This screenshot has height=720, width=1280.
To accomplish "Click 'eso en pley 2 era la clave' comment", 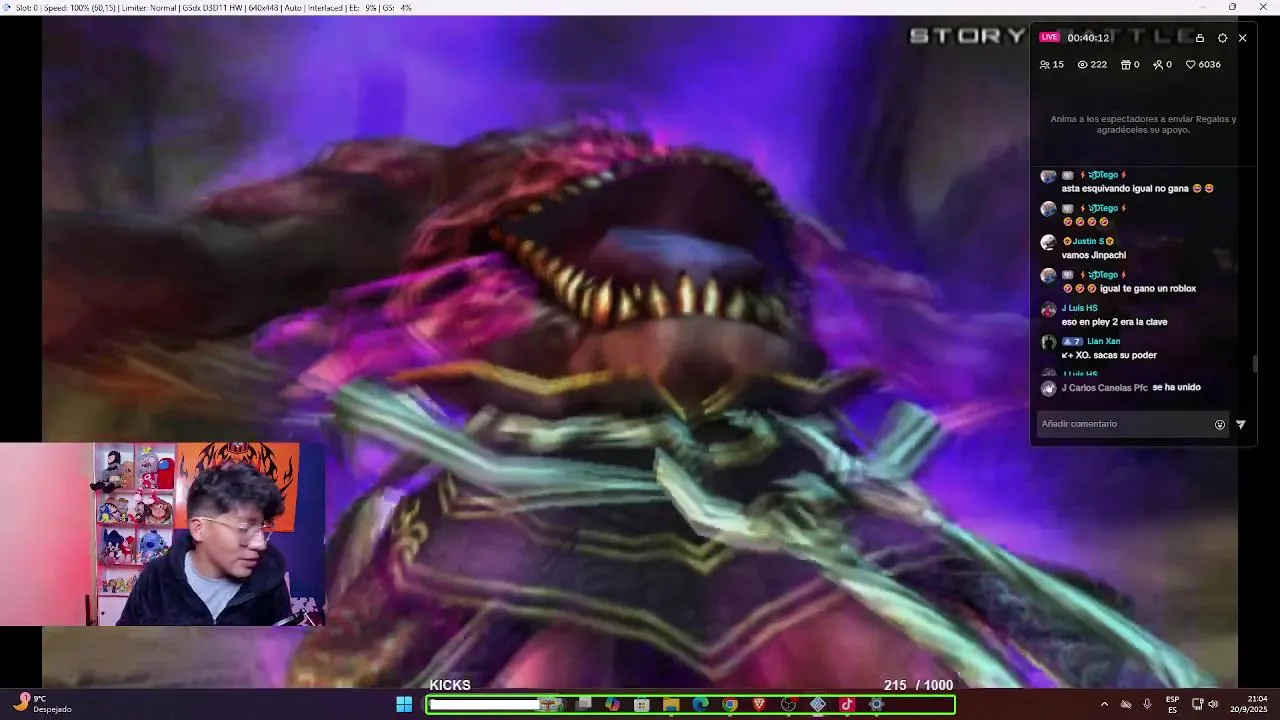I will coord(1114,322).
